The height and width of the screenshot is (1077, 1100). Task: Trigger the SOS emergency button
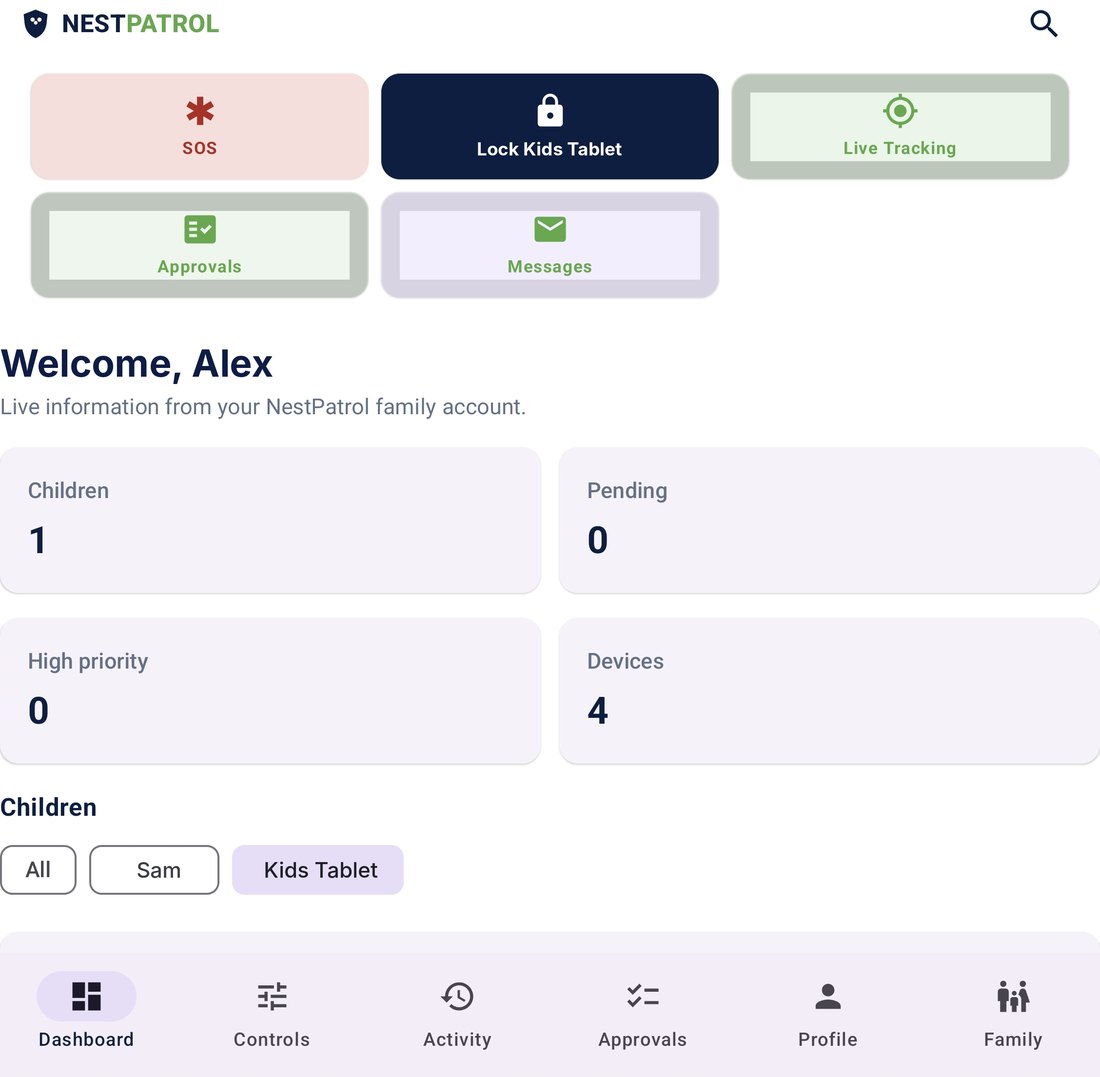tap(199, 126)
